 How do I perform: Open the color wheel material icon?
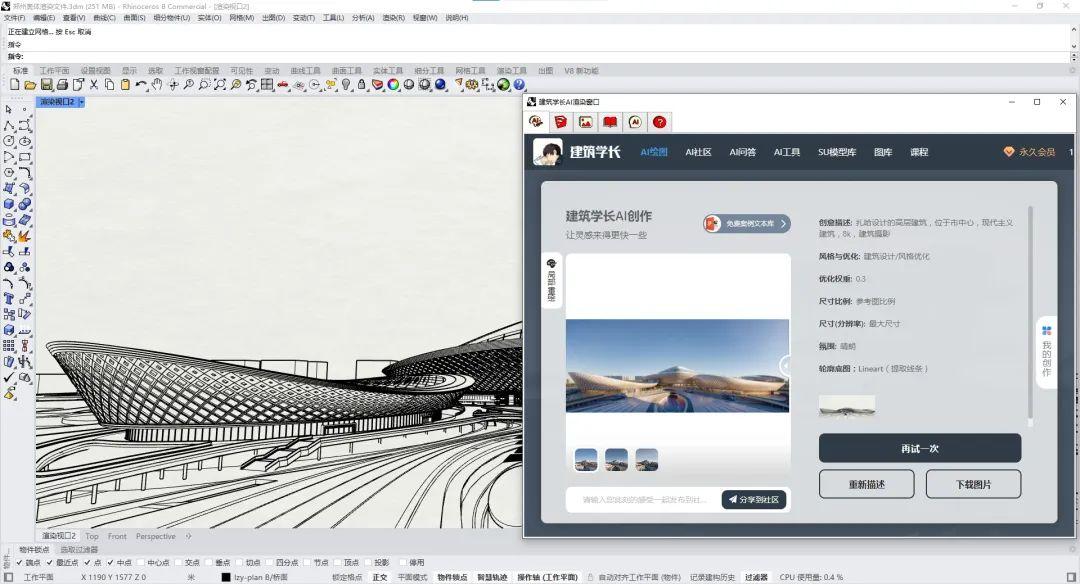[393, 85]
